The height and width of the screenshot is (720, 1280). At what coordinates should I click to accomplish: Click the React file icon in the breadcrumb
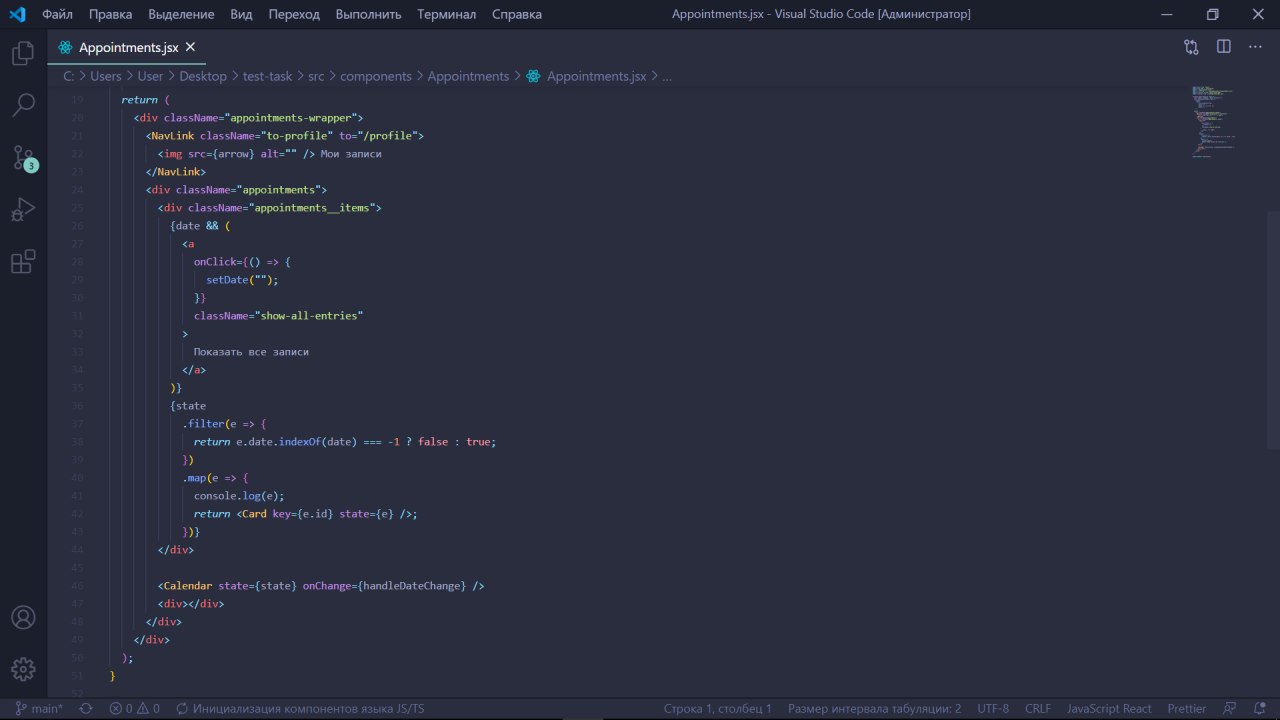click(x=533, y=76)
